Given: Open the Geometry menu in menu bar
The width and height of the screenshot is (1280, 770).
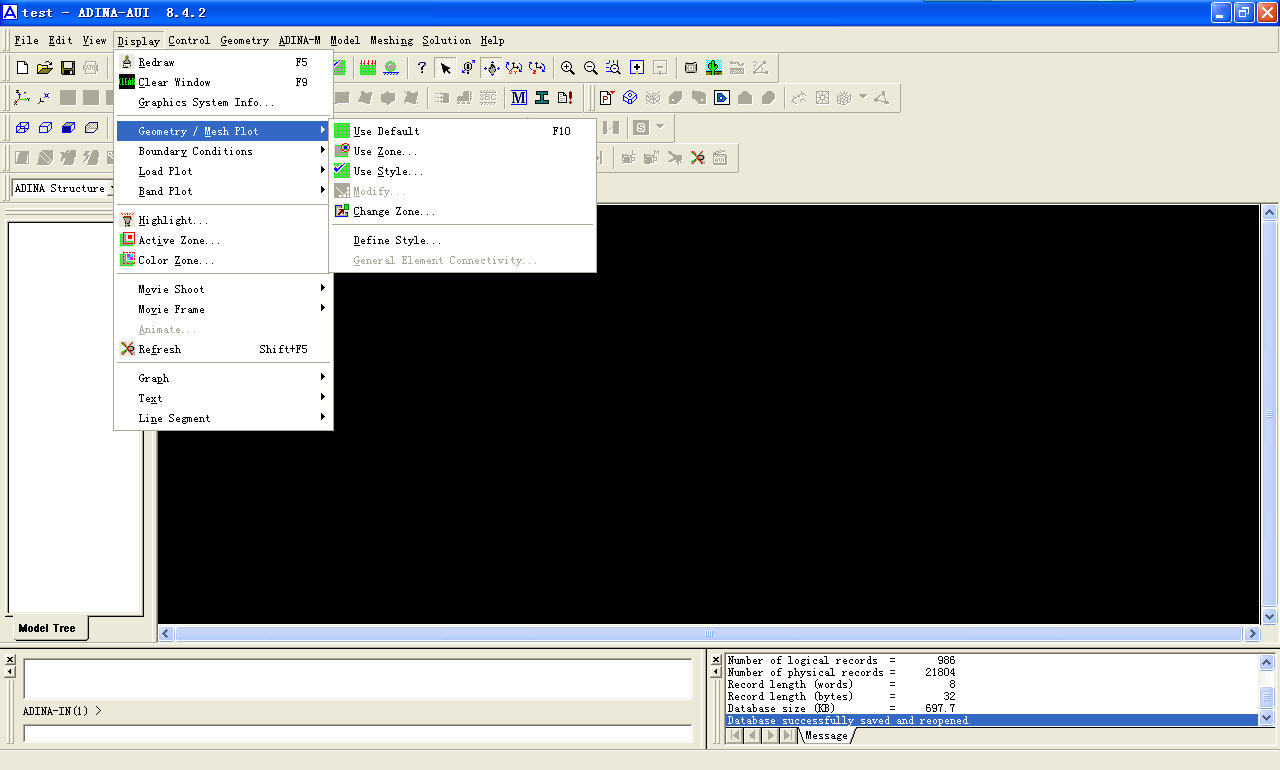Looking at the screenshot, I should coord(245,40).
